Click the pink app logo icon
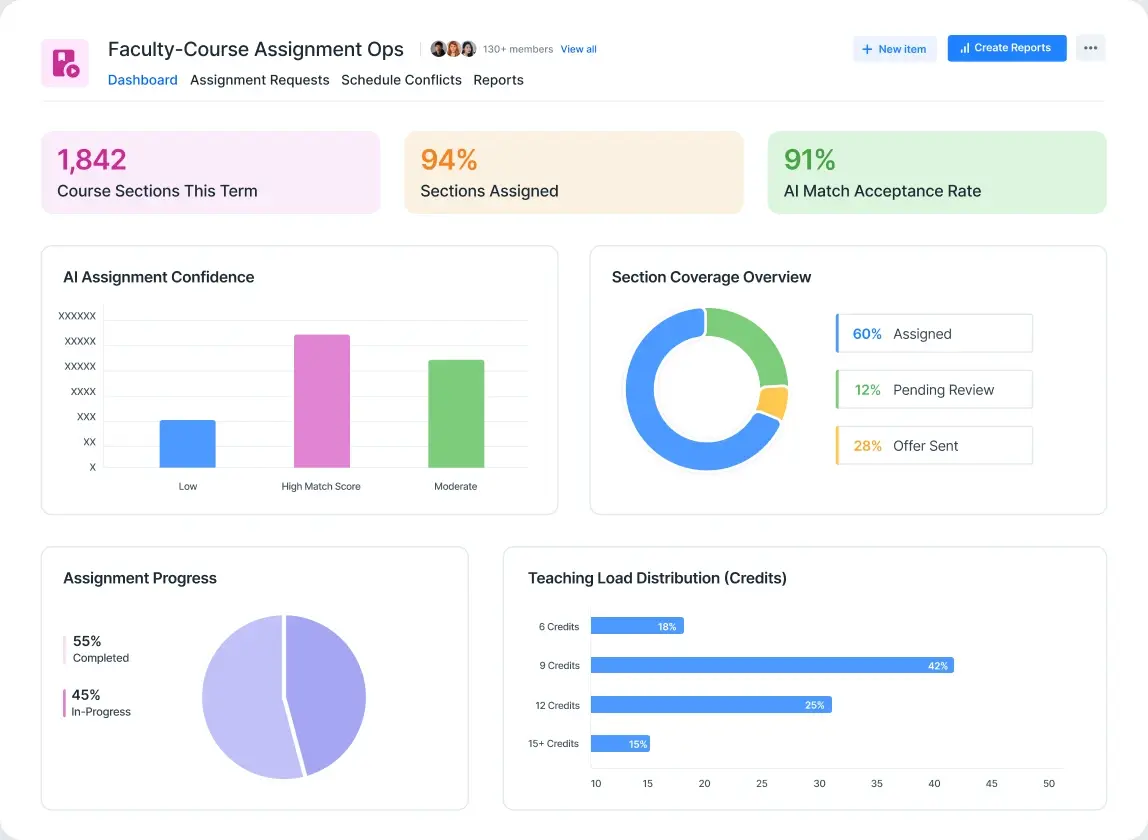This screenshot has width=1148, height=840. 65,63
